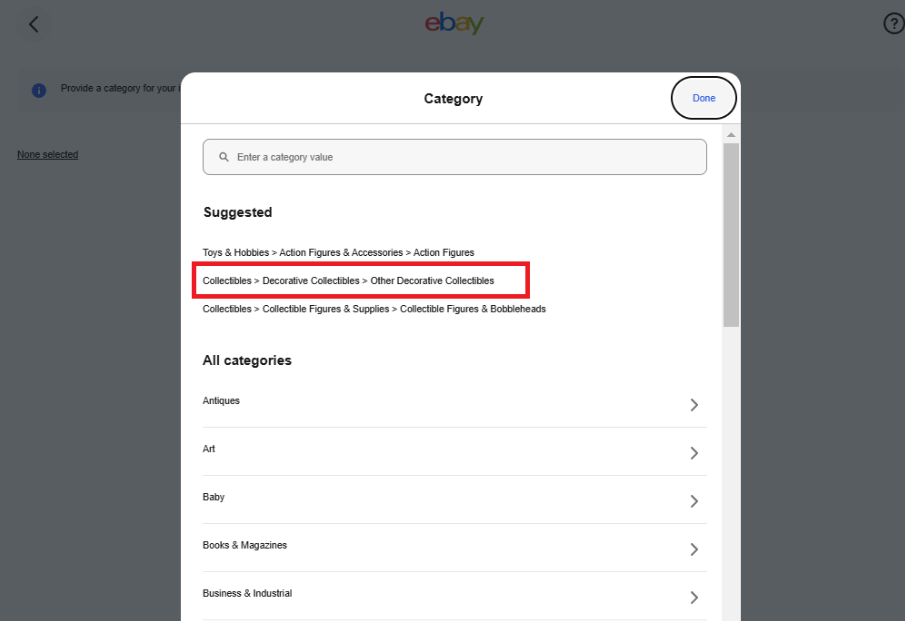The height and width of the screenshot is (621, 905).
Task: Click the eBay logo
Action: tap(455, 23)
